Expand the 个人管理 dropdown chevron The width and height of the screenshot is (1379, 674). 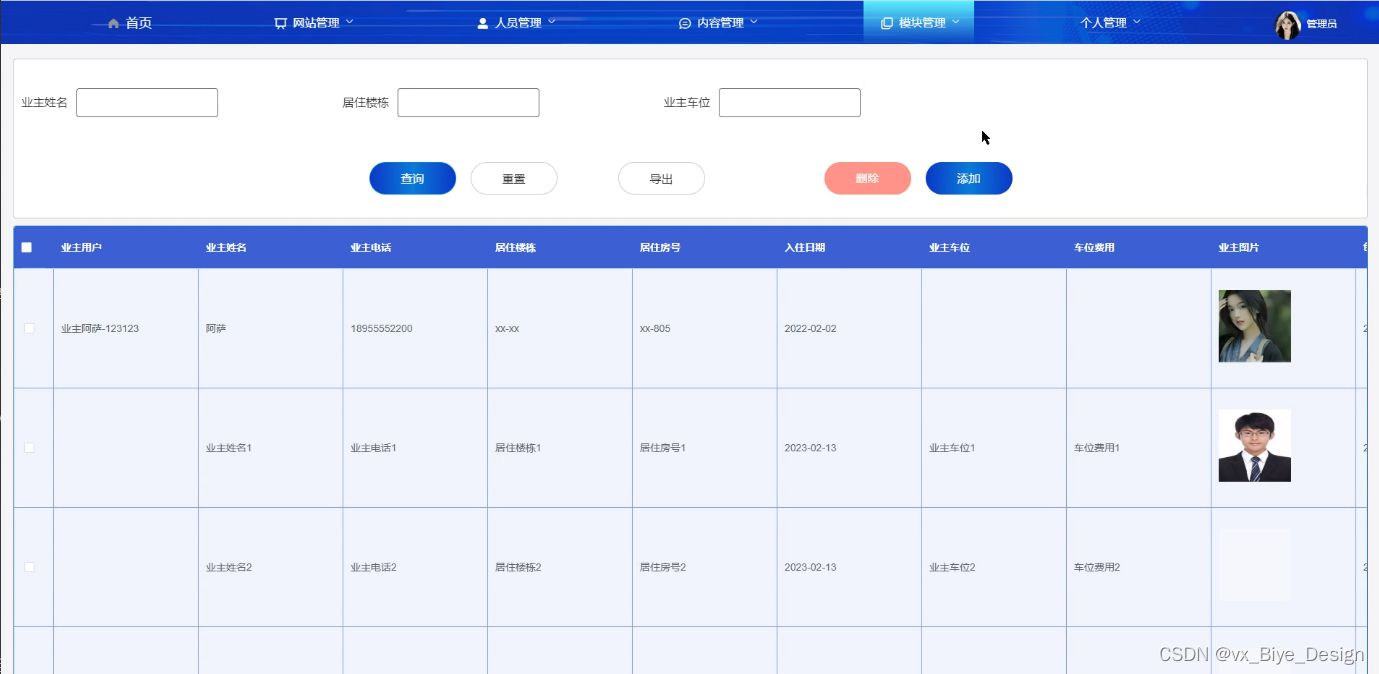tap(1136, 22)
